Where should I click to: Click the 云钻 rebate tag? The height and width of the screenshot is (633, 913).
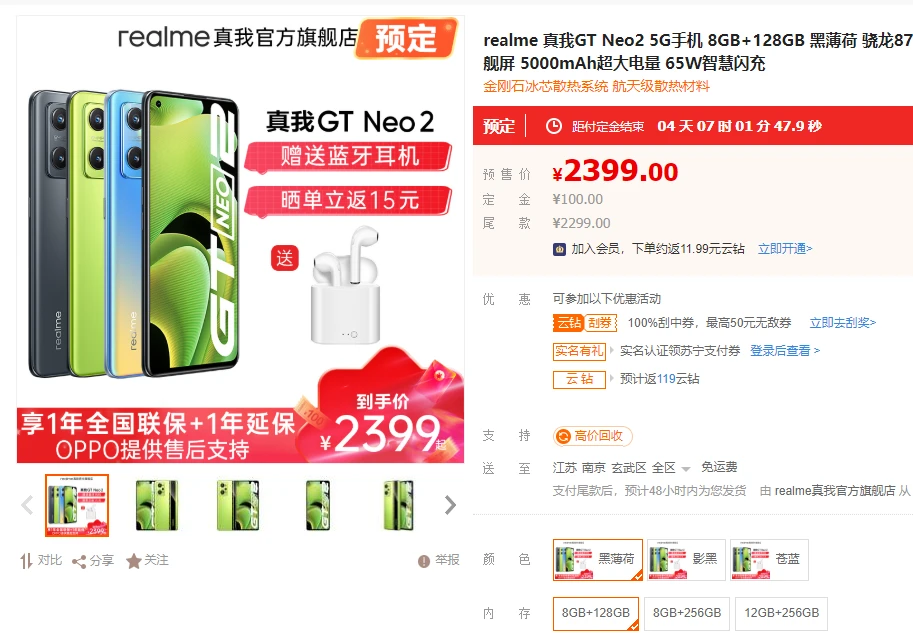(x=579, y=379)
